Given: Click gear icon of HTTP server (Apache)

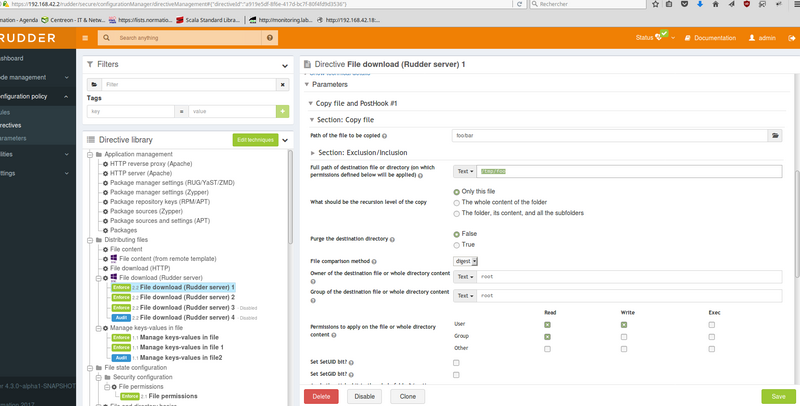Looking at the screenshot, I should [106, 173].
